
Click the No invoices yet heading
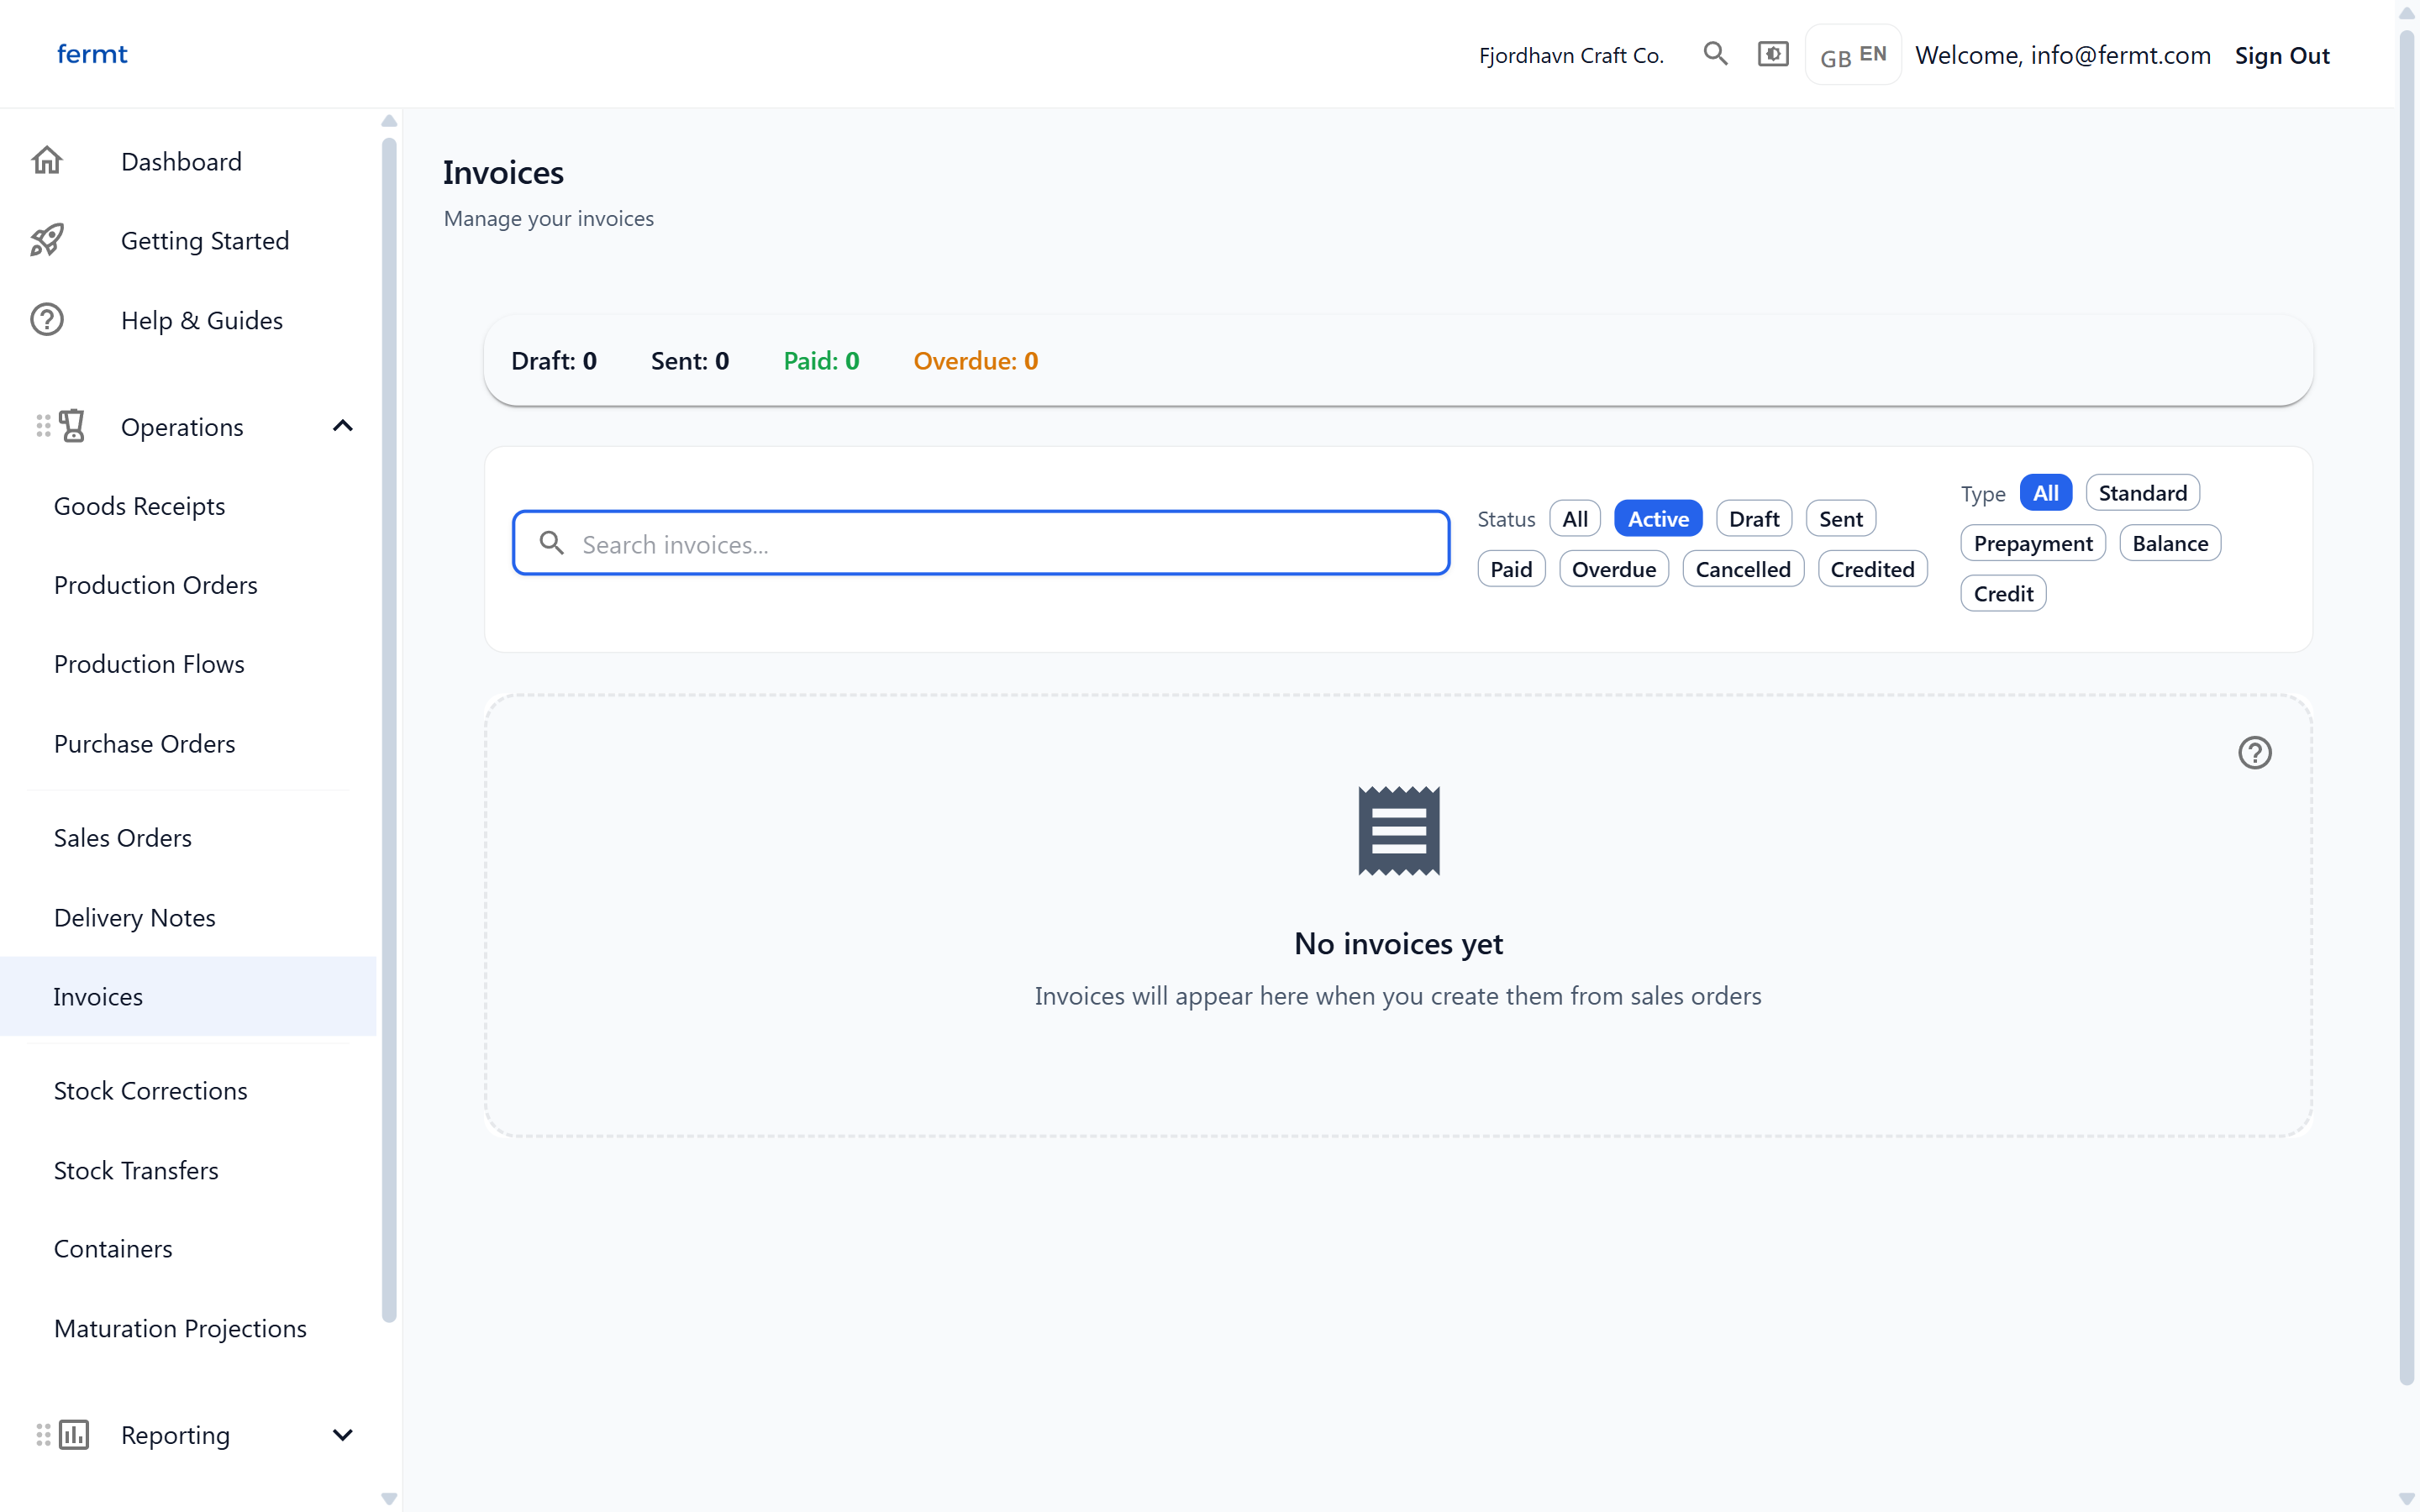1398,943
